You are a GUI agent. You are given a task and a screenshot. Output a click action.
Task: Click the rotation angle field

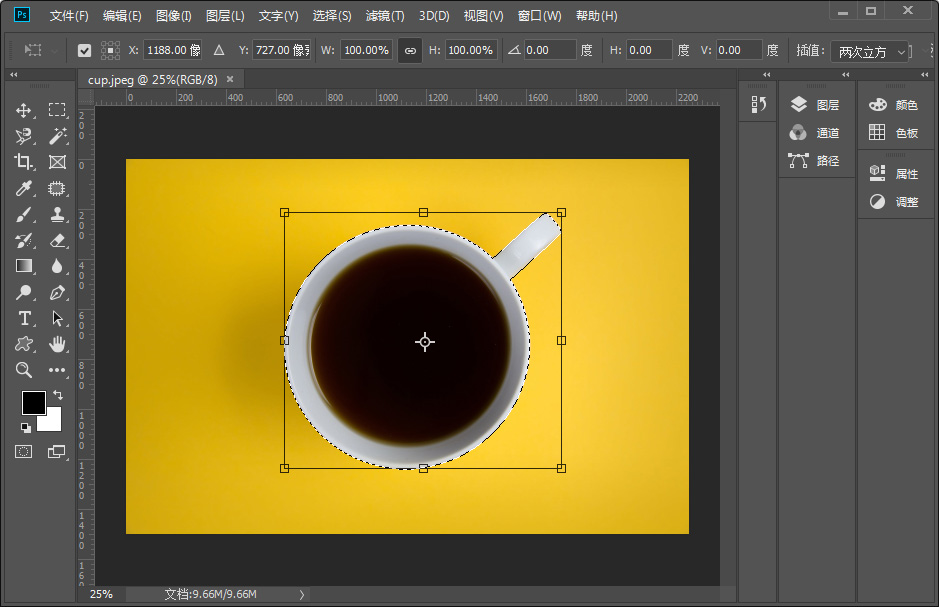point(550,50)
